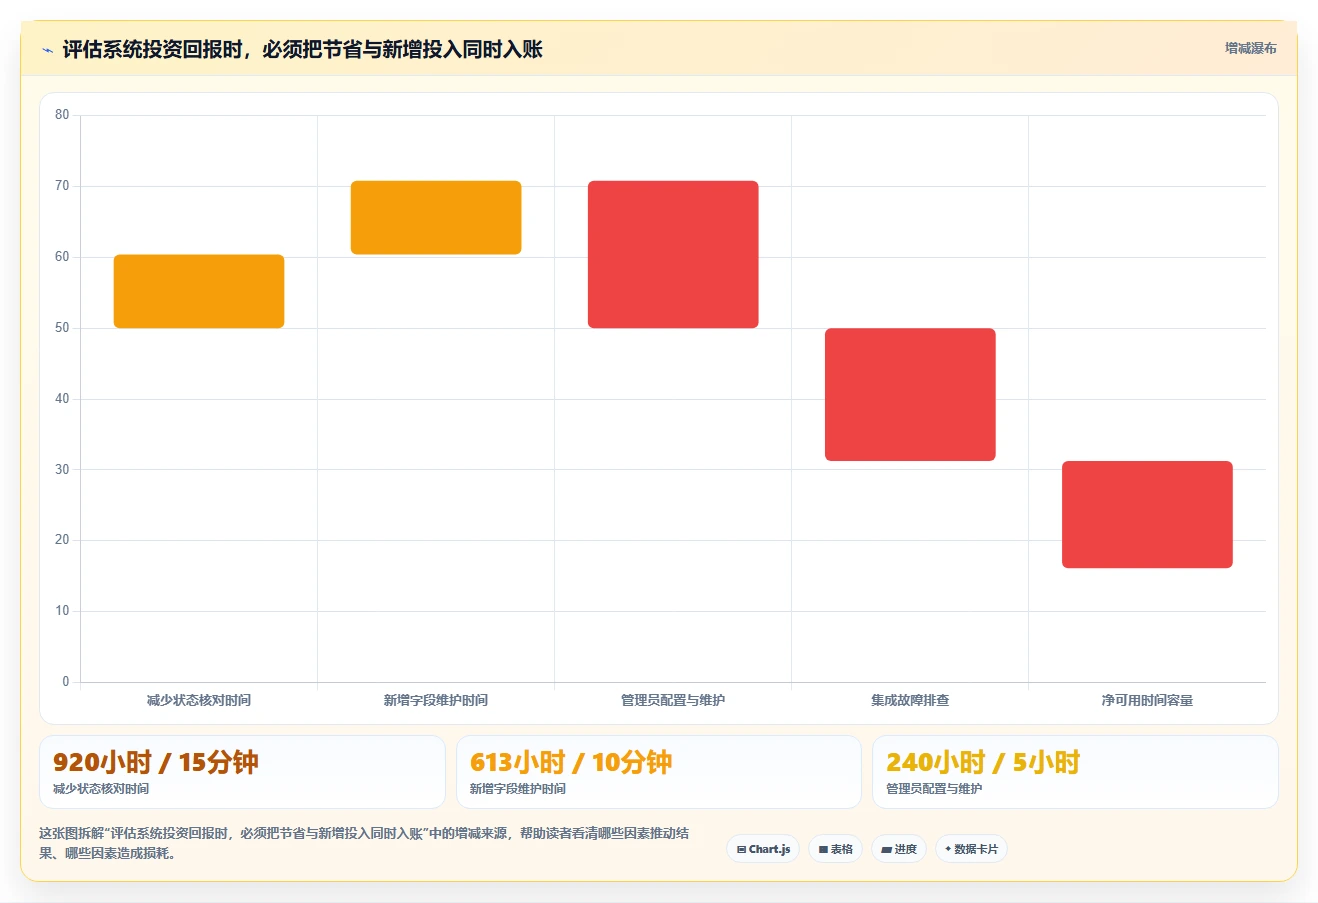
Task: Click the x-axis label 新增字段维护时间
Action: pyautogui.click(x=436, y=700)
